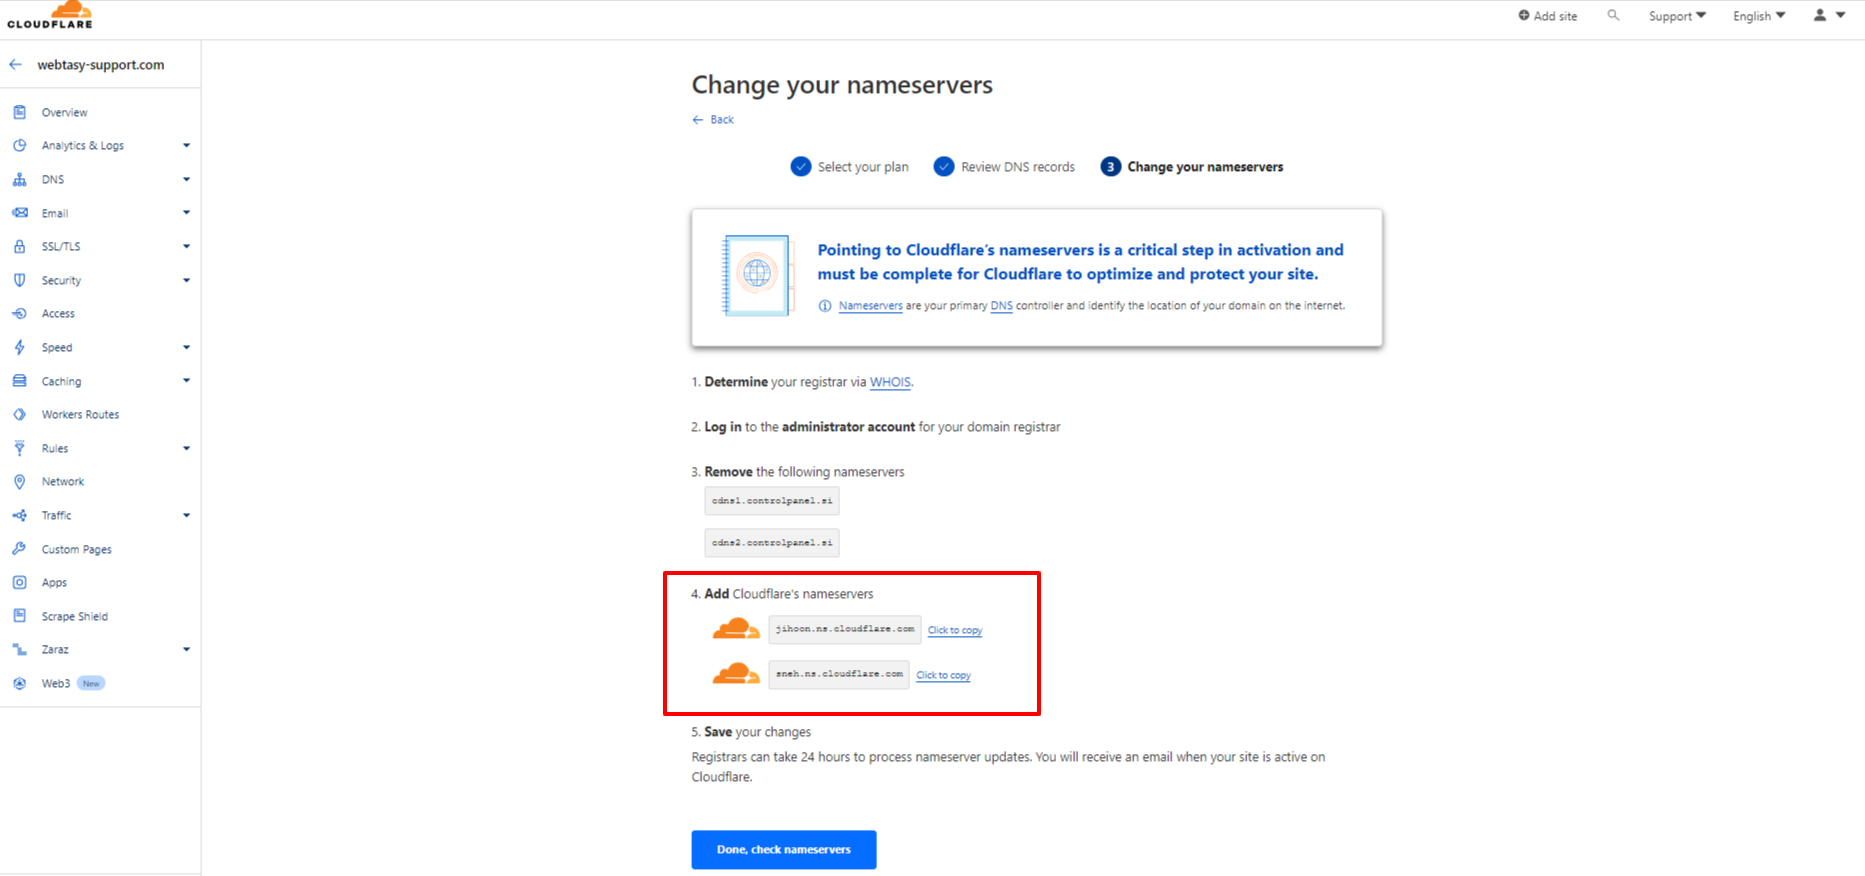Open the DNS help link in notice
The image size is (1865, 876).
click(1001, 306)
